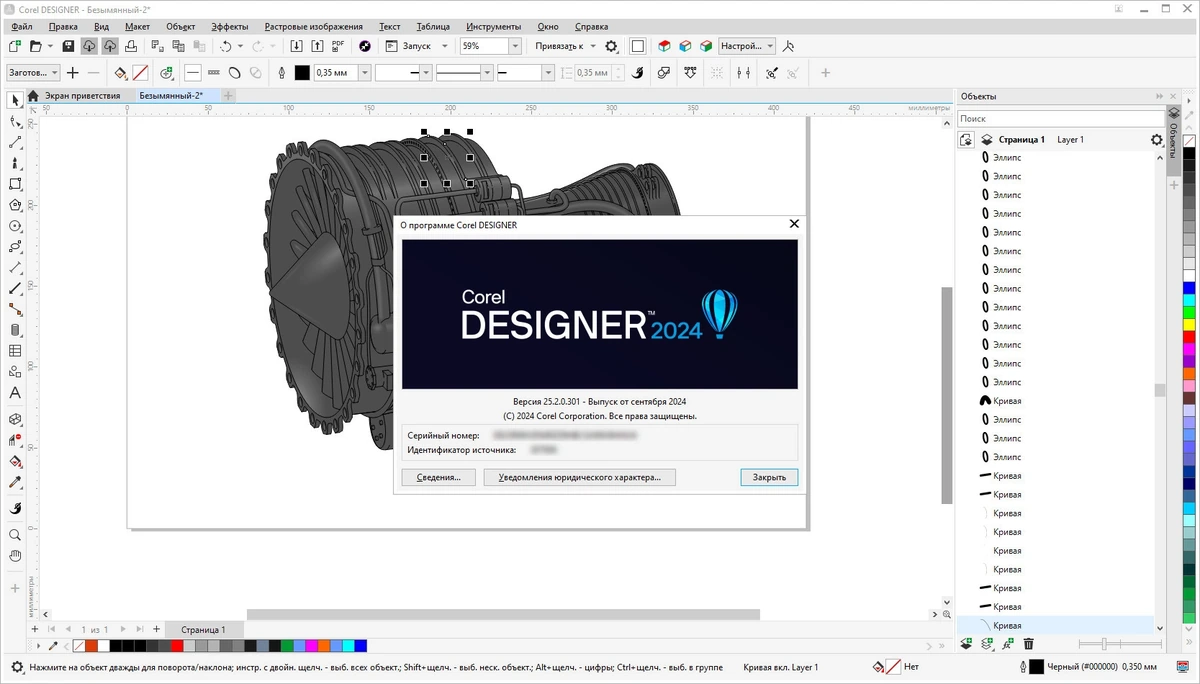Click the Objects panel settings gear

[1157, 140]
